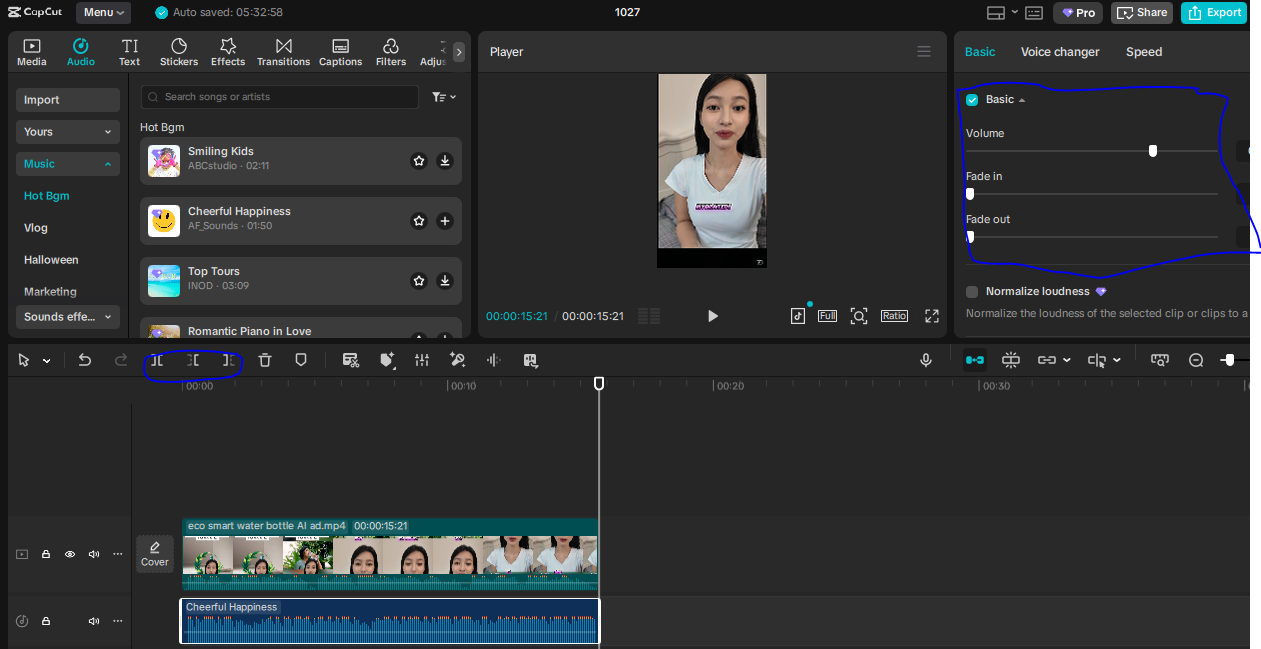
Task: Open the selection tool mode dropdown
Action: 47,361
